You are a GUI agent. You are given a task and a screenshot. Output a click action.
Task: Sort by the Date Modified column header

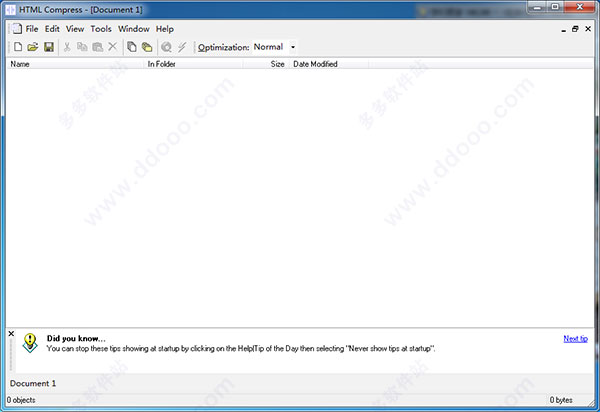coord(329,64)
